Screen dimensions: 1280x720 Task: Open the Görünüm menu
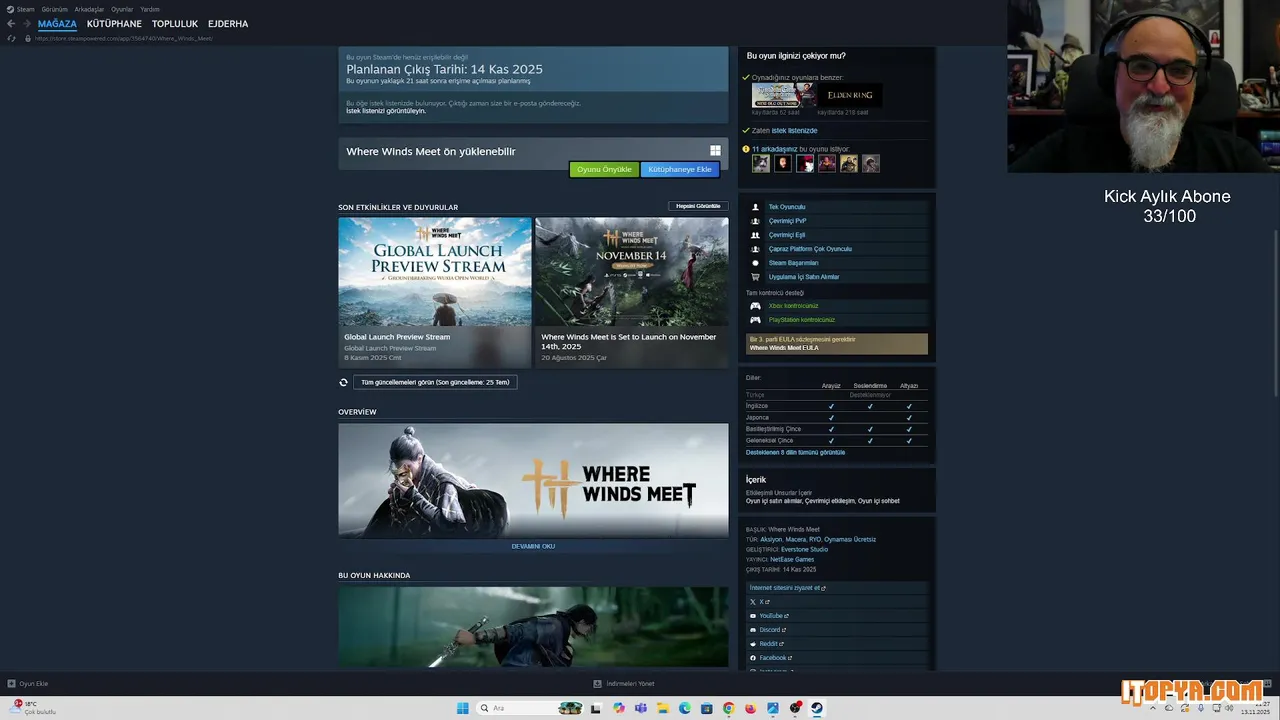coord(54,9)
